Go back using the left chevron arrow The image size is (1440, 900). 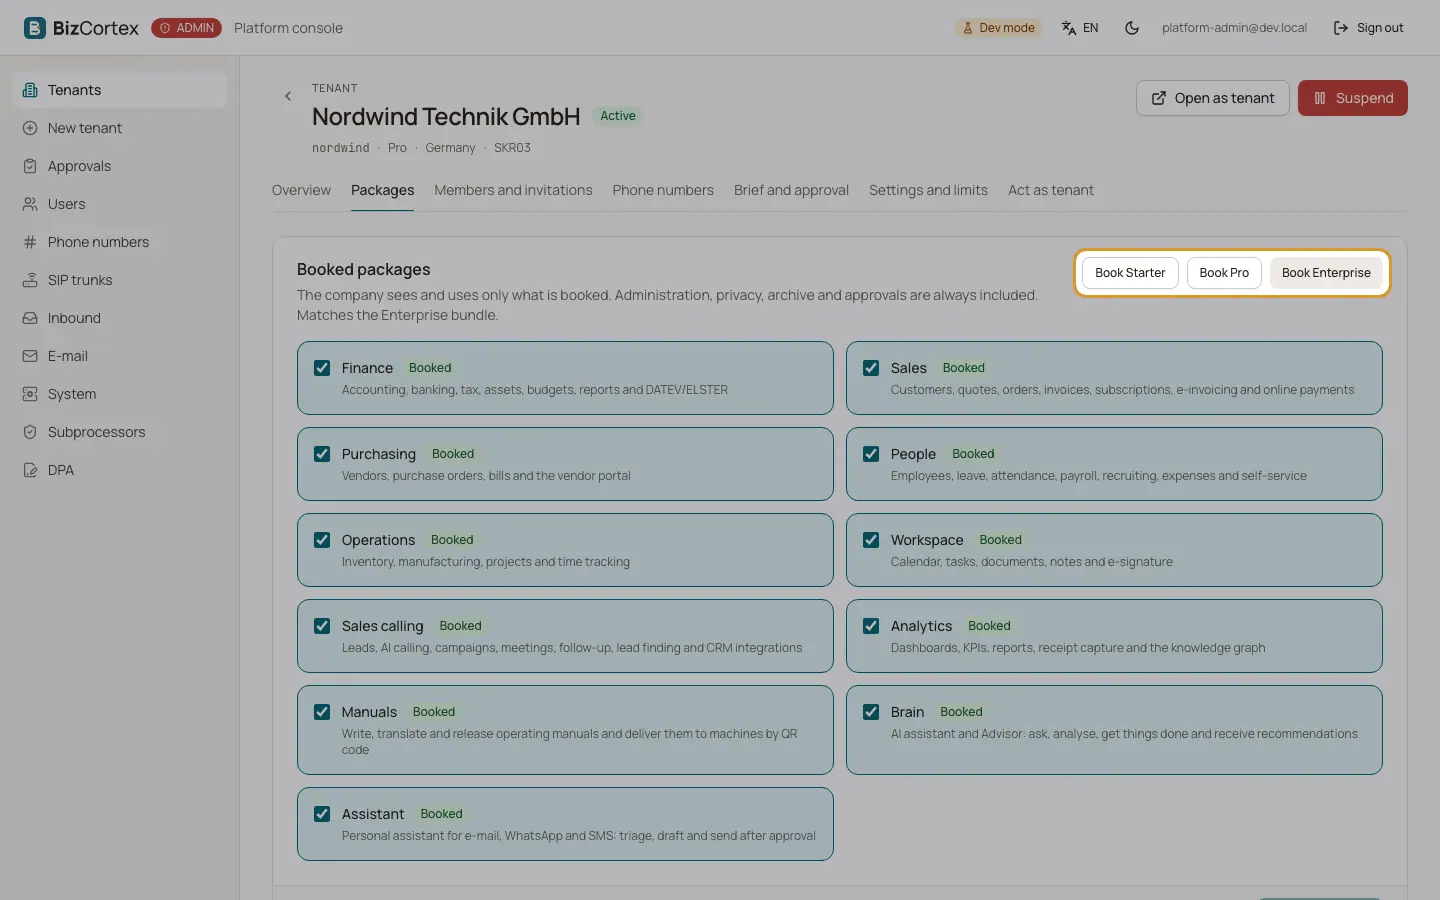click(288, 96)
